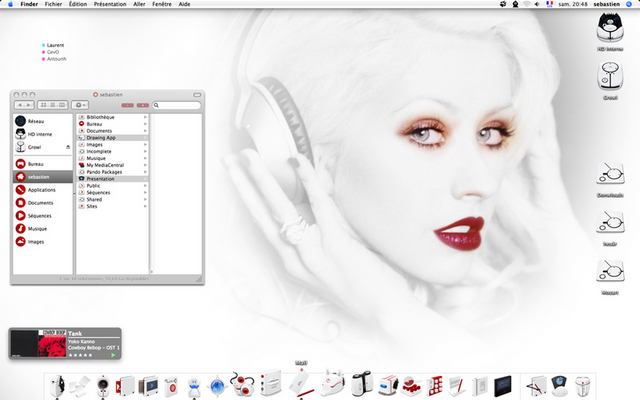640x400 pixels.
Task: Open the Édition menu
Action: (x=78, y=4)
